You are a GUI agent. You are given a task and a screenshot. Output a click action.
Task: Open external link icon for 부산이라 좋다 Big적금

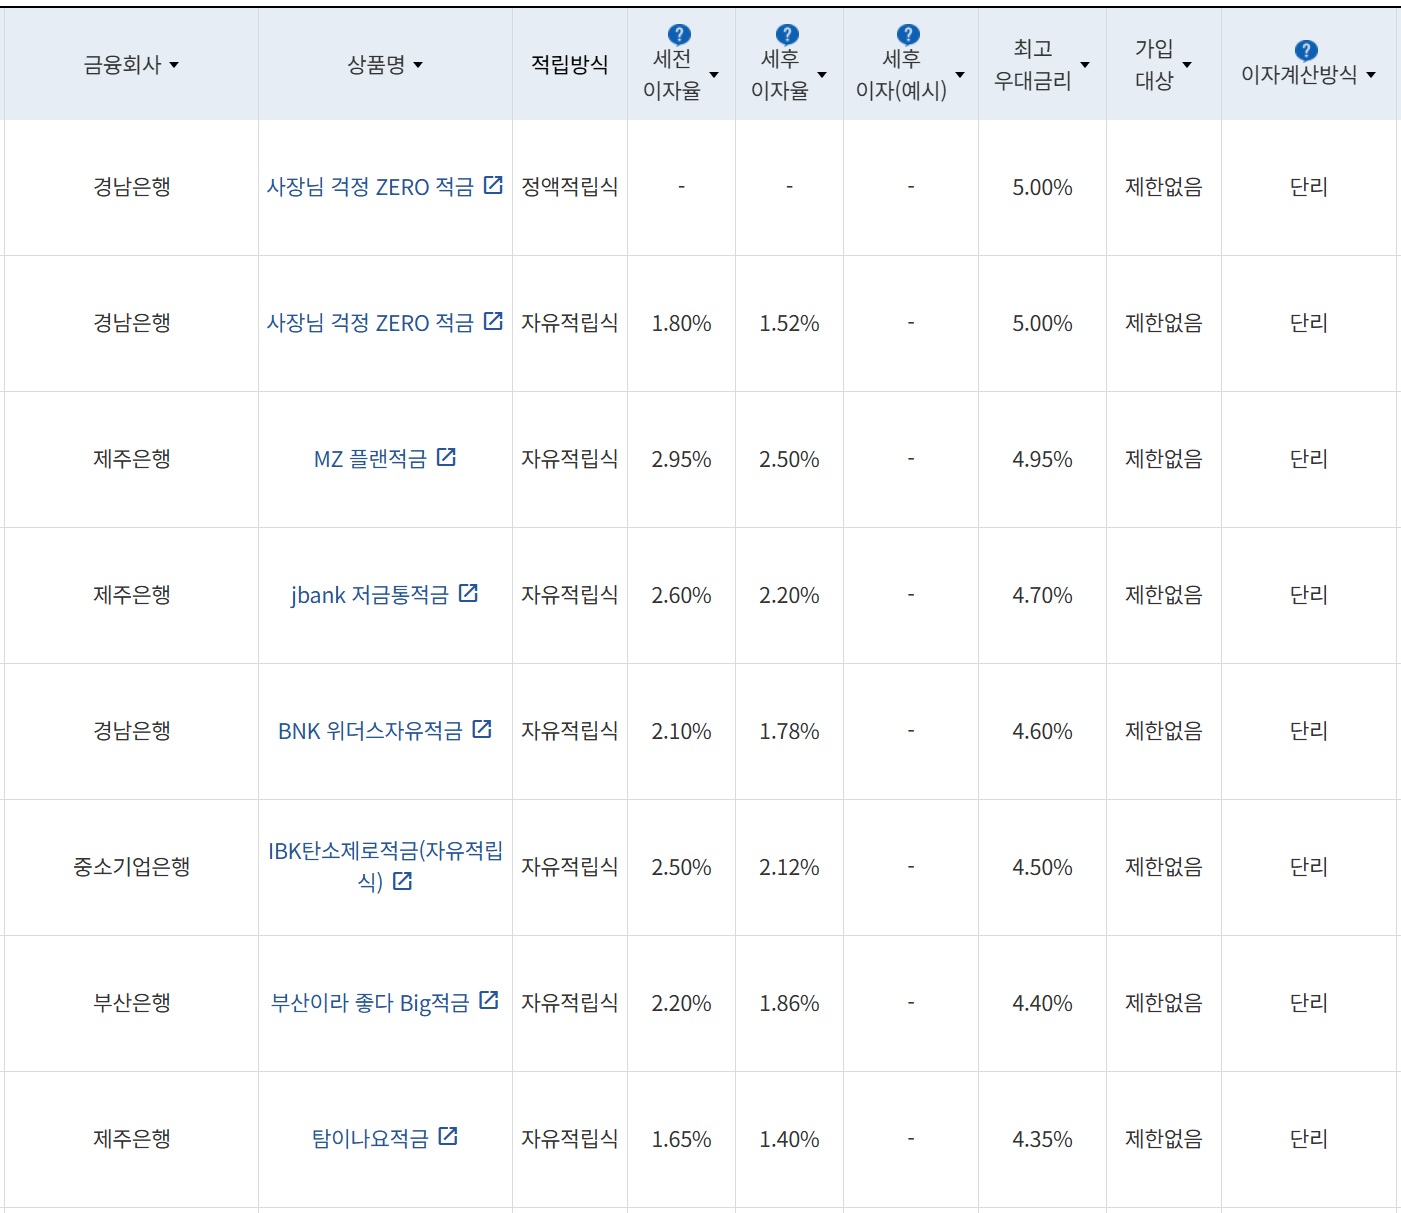tap(489, 1000)
